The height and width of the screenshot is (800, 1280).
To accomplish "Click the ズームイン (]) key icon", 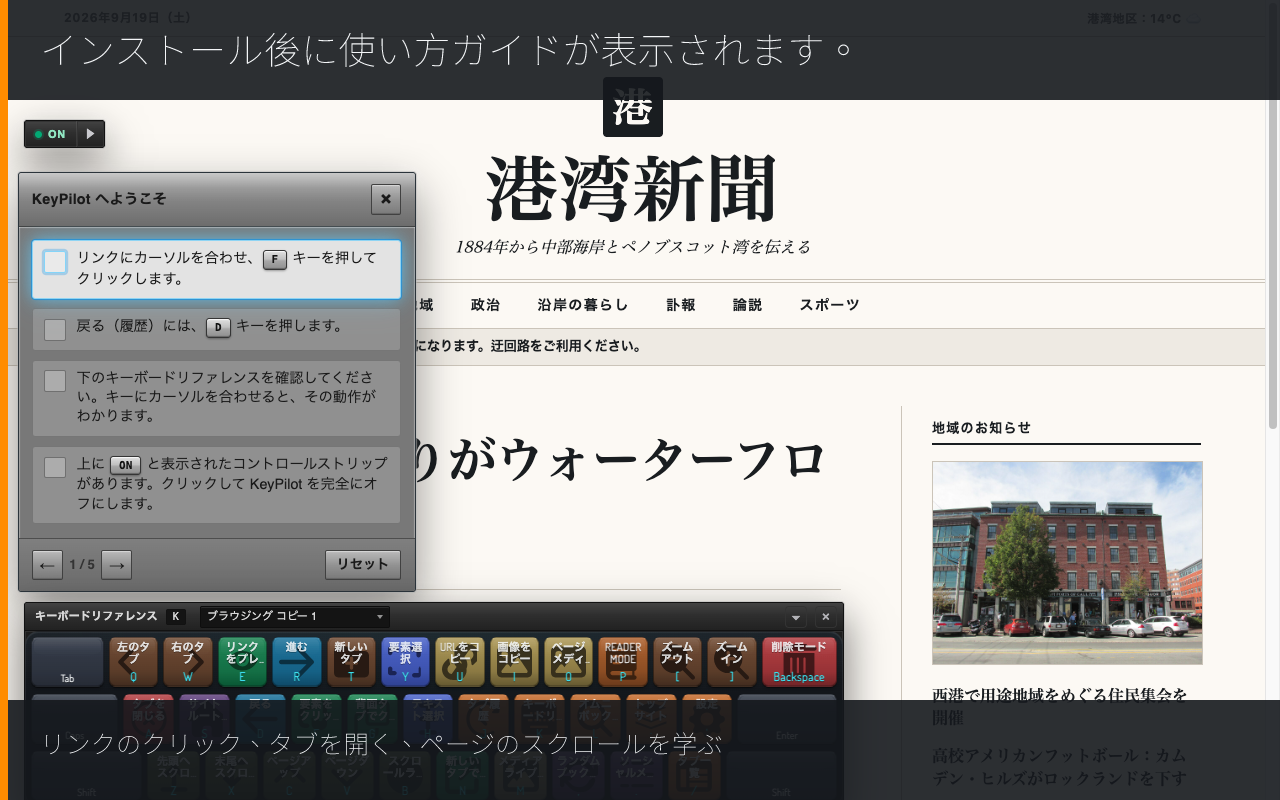I will click(732, 662).
